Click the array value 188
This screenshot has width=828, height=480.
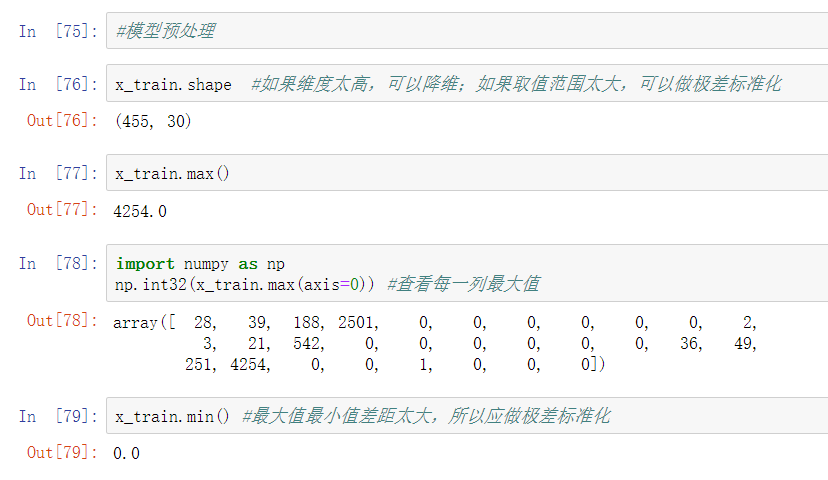tap(309, 322)
